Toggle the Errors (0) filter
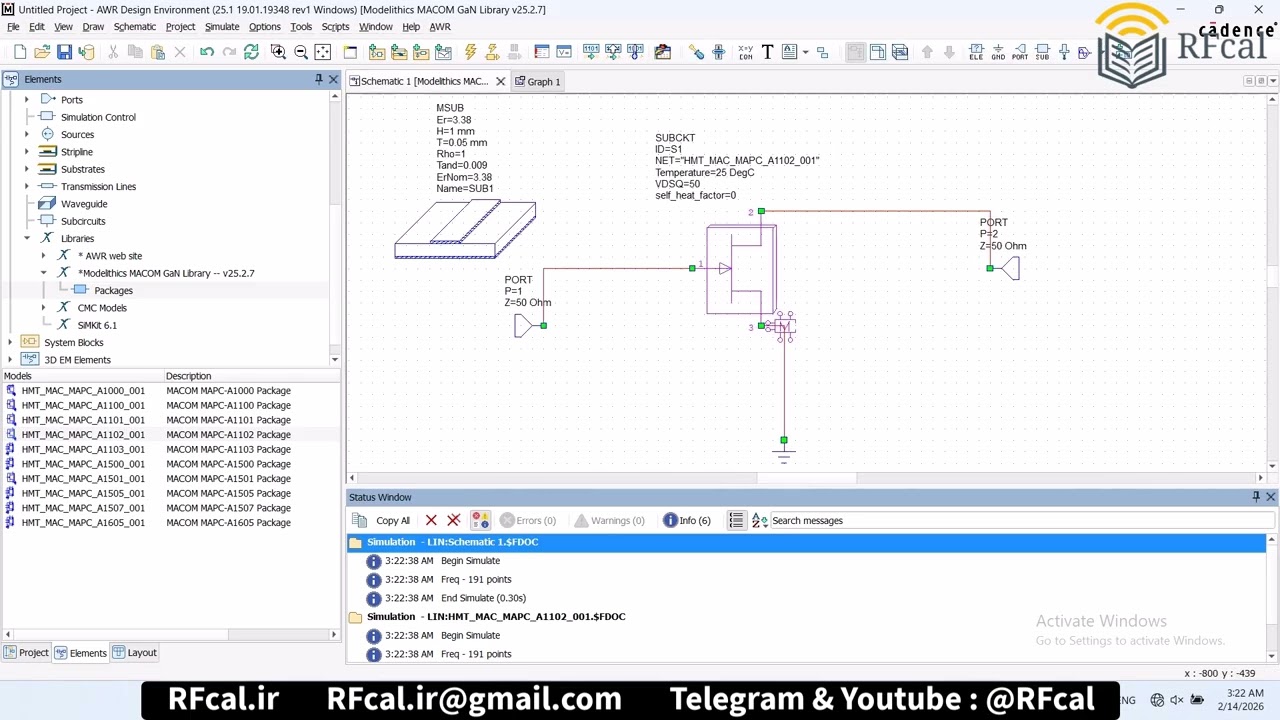1280x720 pixels. 528,520
